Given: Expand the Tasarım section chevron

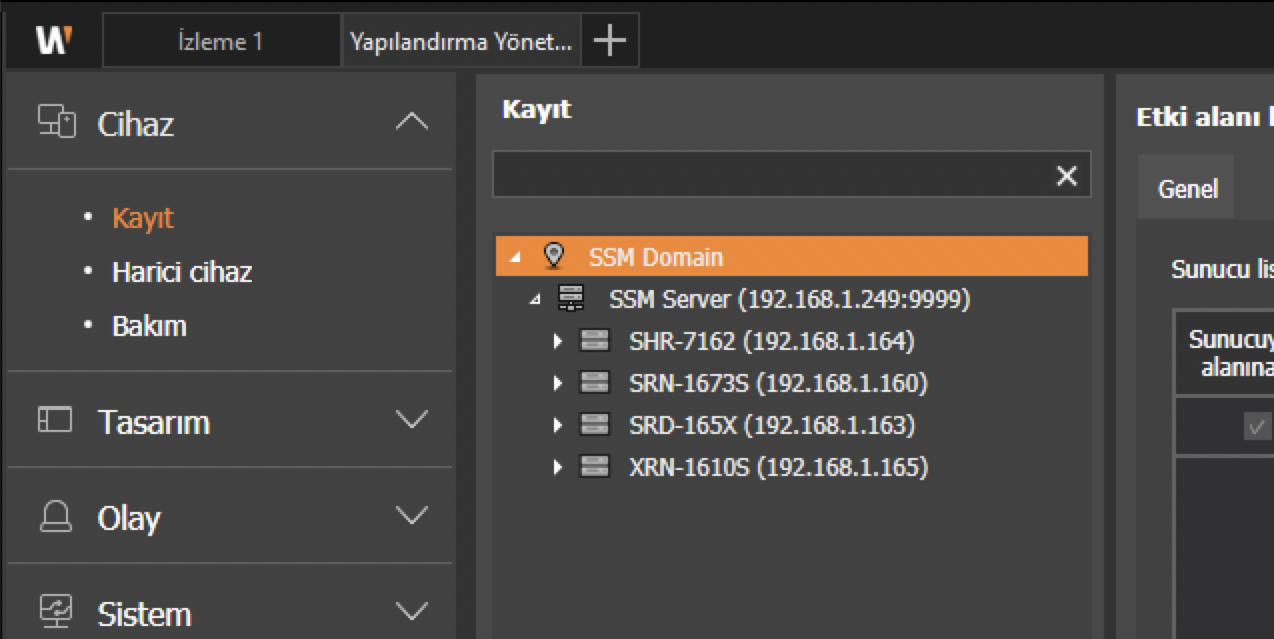Looking at the screenshot, I should [x=412, y=420].
